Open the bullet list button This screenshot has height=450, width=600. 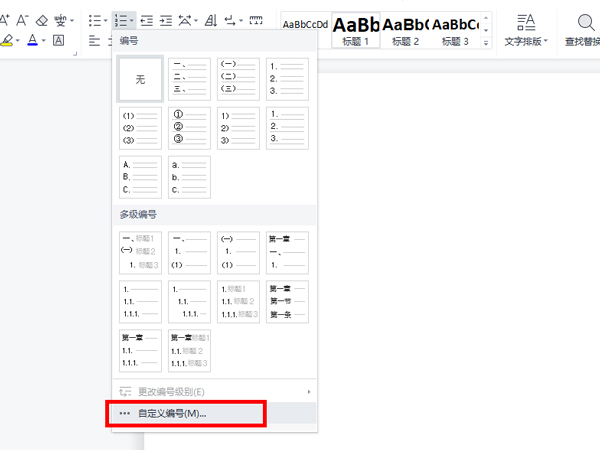[93, 20]
